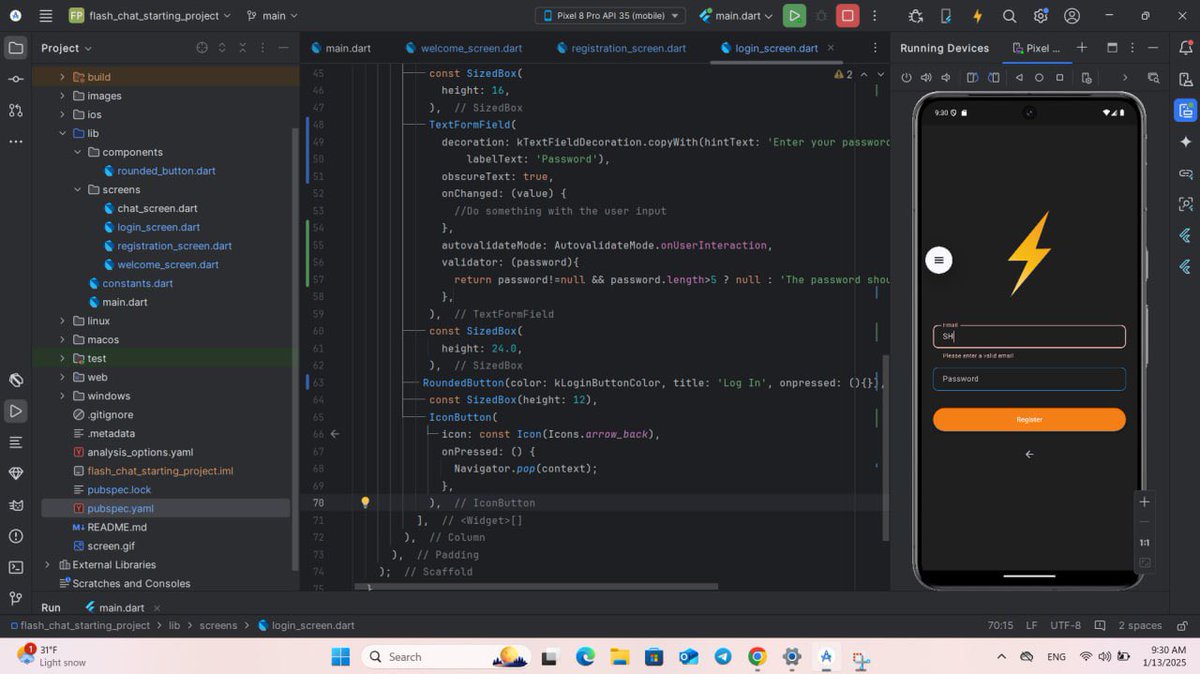Collapse all in Project panel

coord(241,48)
